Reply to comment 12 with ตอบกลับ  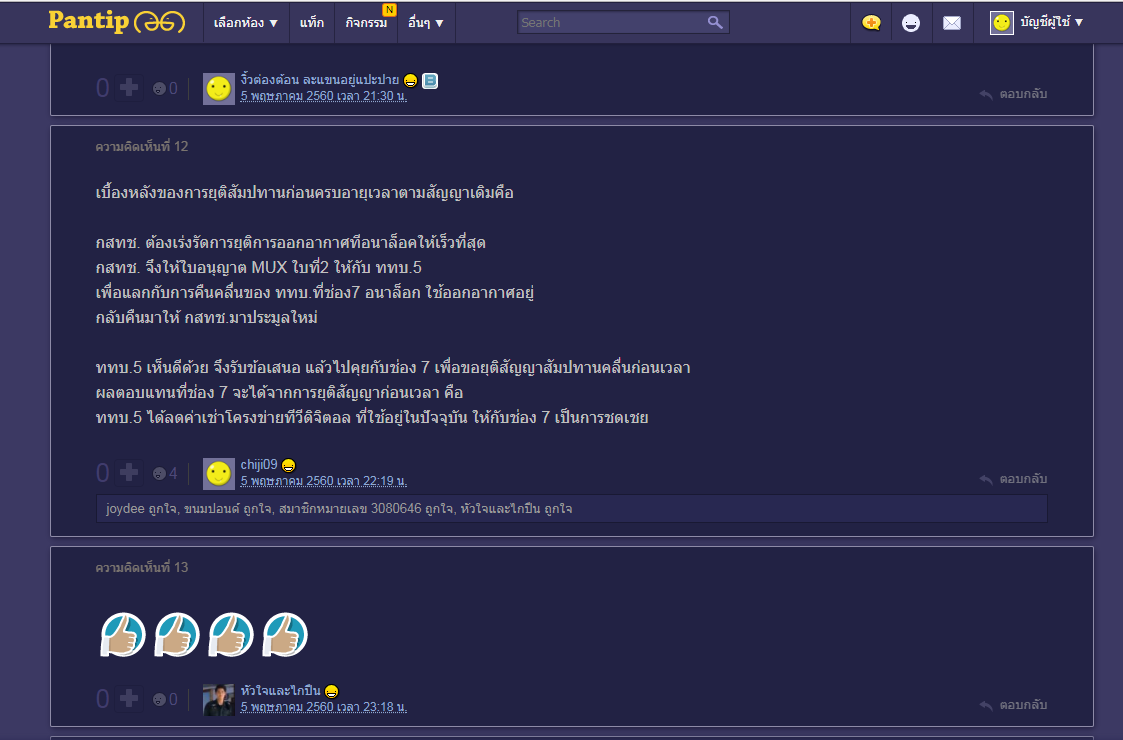(1013, 479)
